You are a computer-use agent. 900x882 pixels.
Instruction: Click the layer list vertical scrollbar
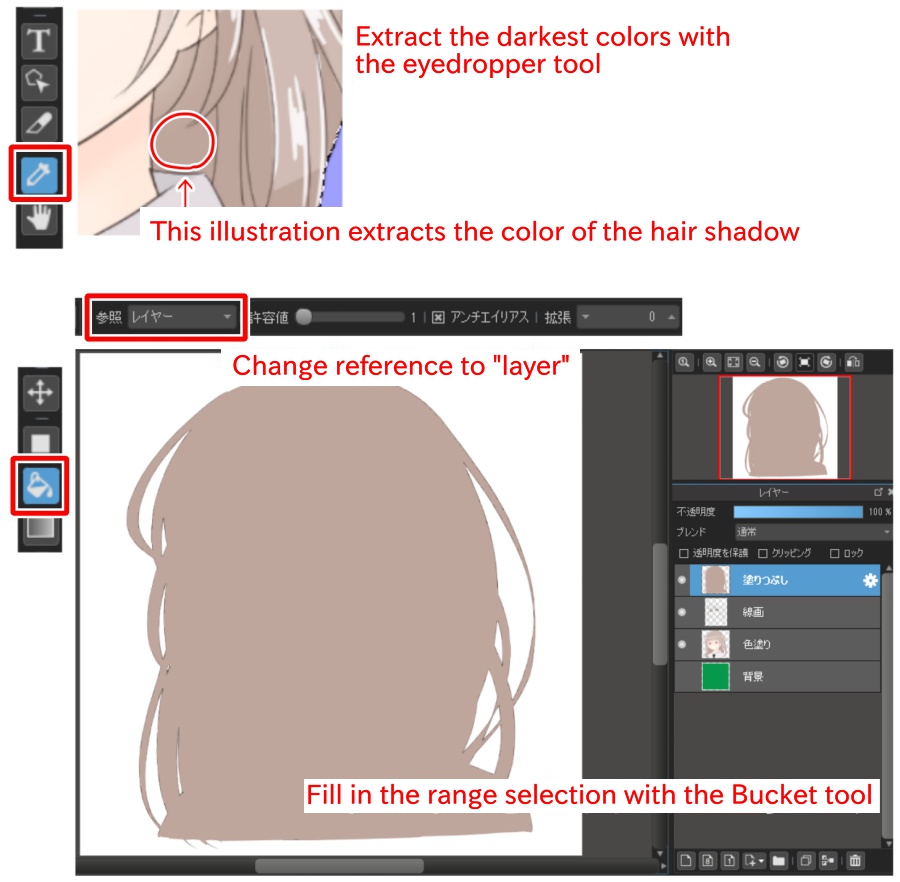coord(887,705)
